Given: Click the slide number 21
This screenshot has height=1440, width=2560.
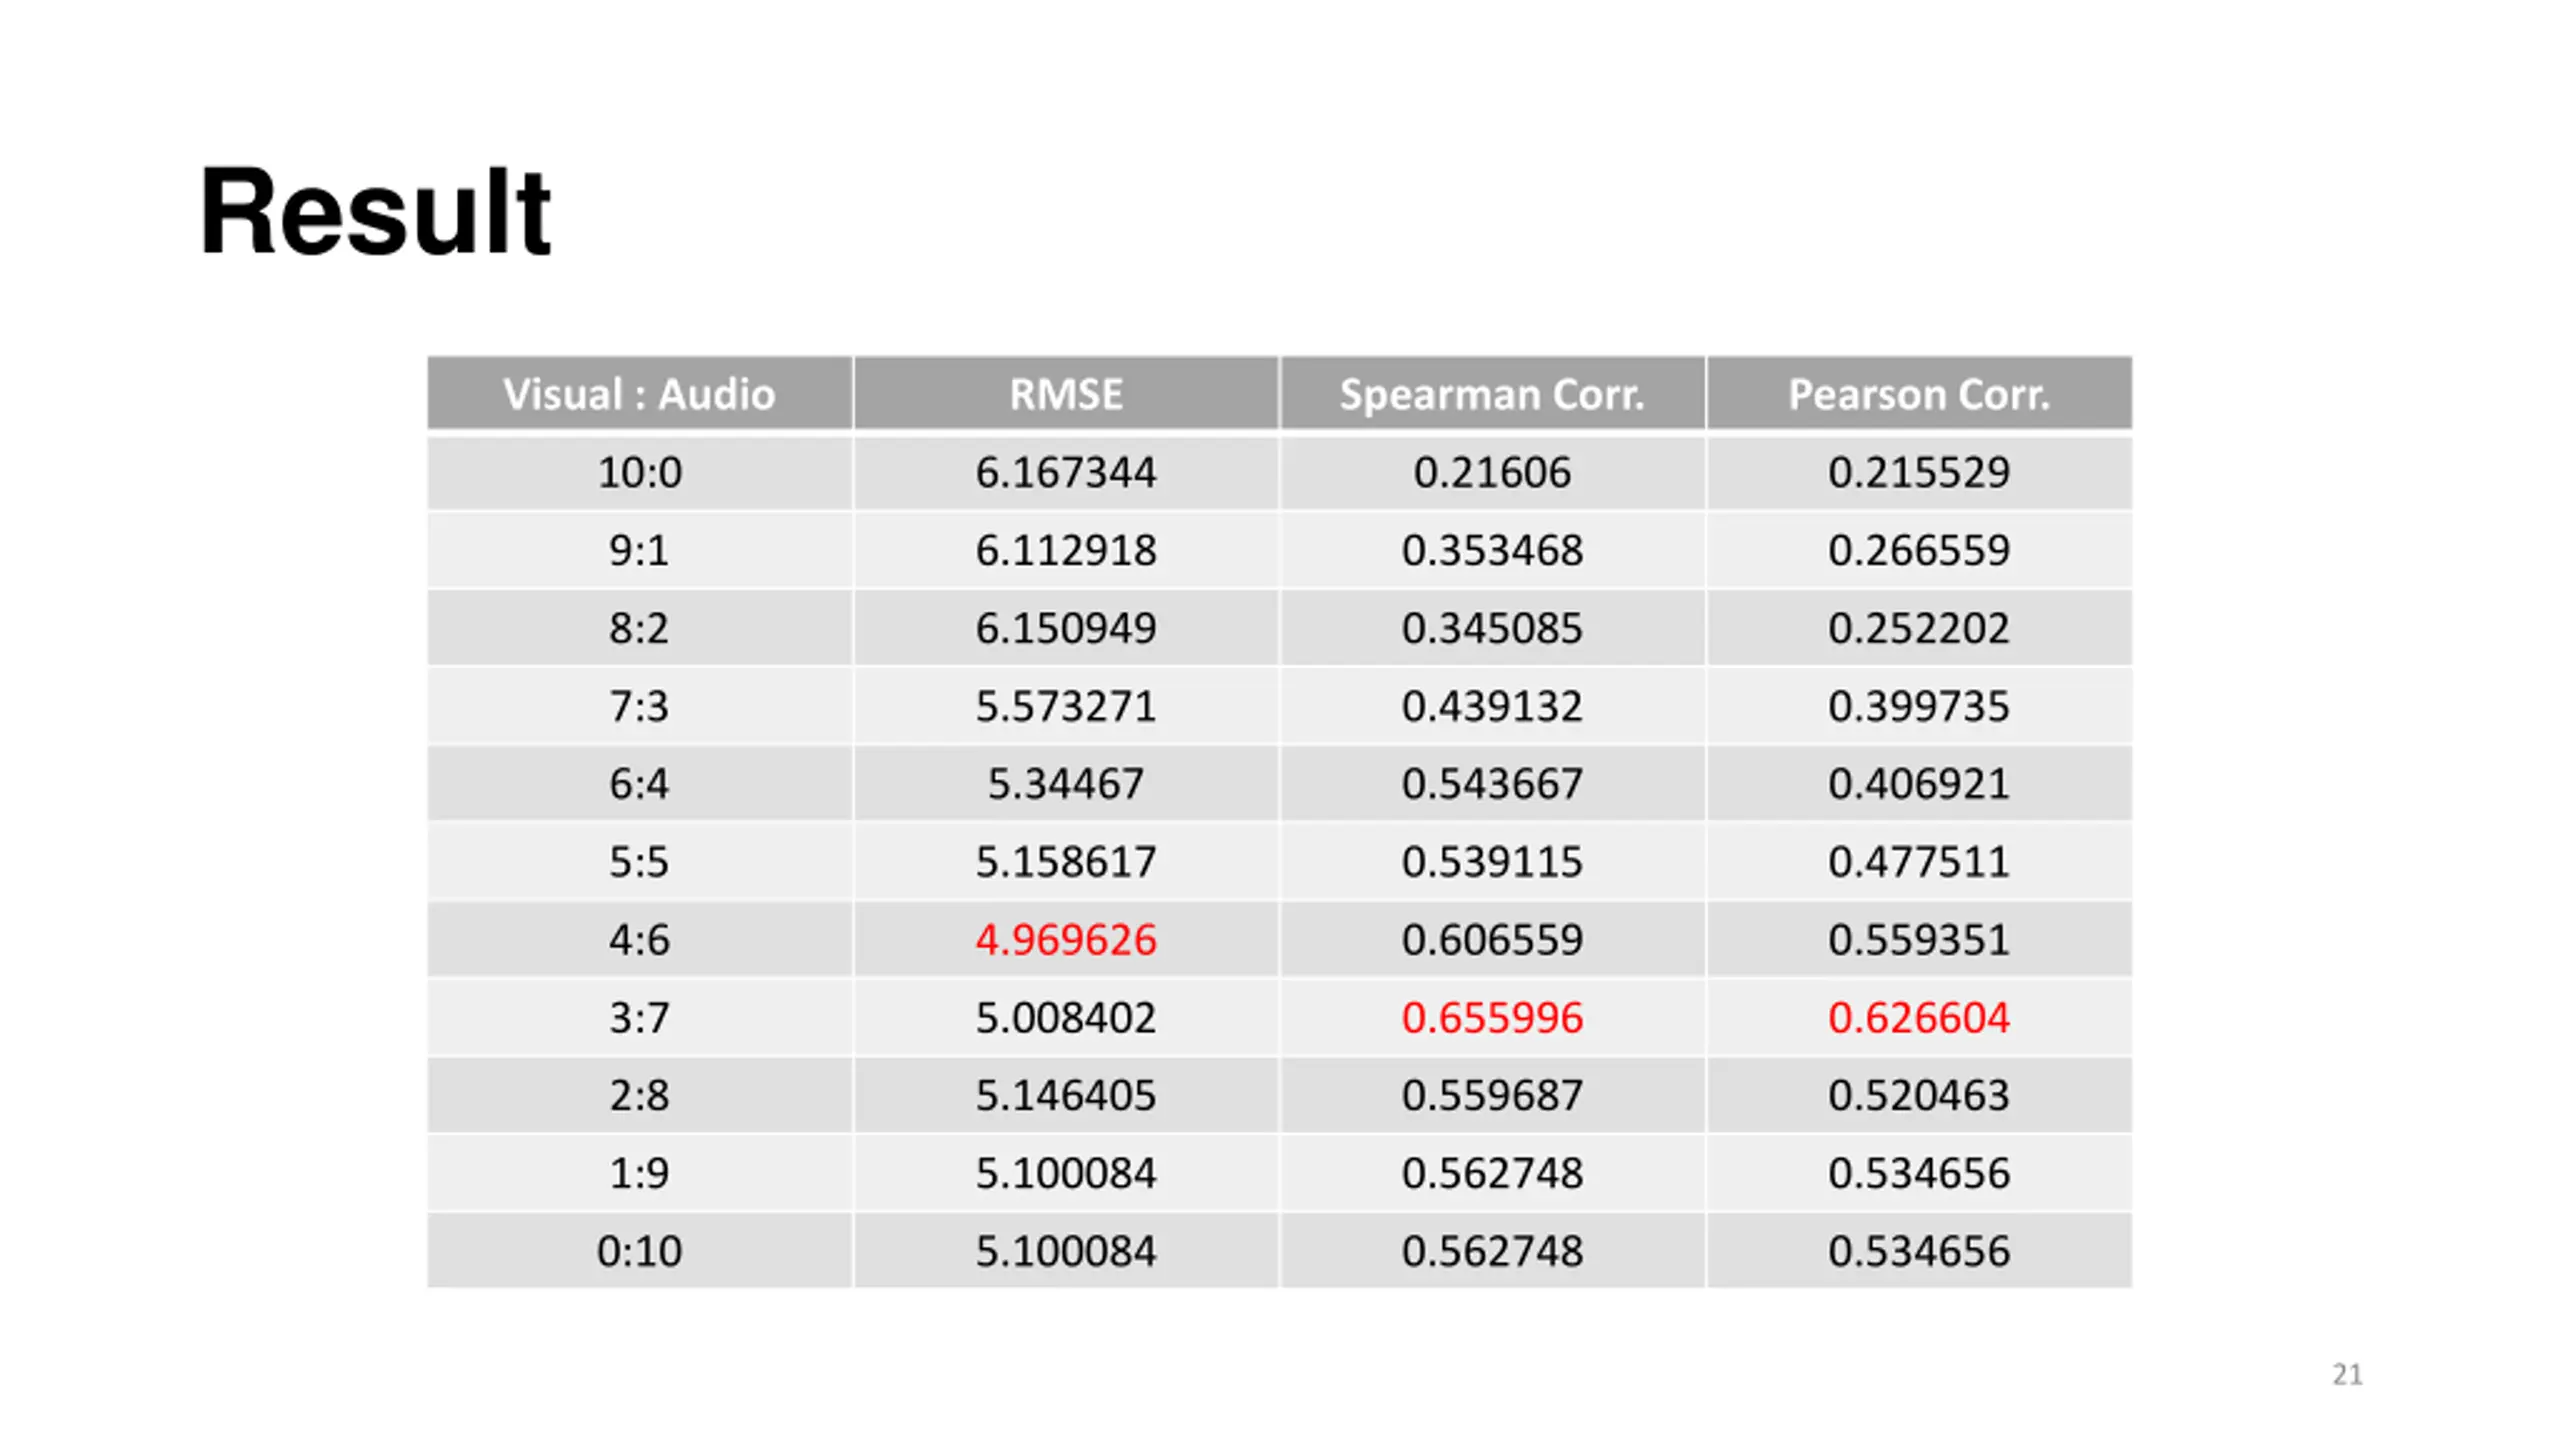Looking at the screenshot, I should click(x=2347, y=1374).
